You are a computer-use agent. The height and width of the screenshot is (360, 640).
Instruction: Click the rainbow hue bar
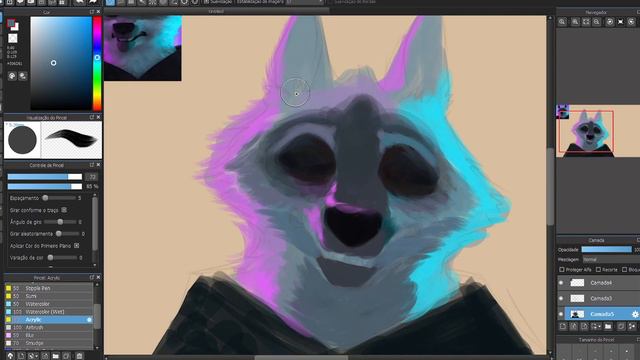(x=97, y=63)
